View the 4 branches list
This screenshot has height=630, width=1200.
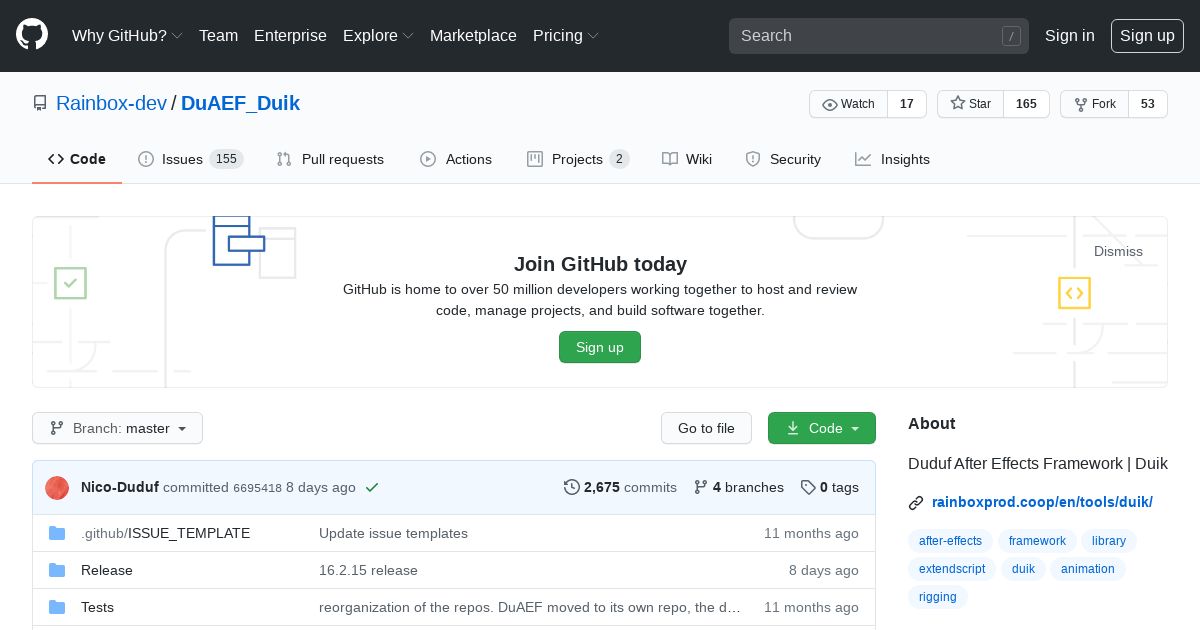click(x=739, y=487)
